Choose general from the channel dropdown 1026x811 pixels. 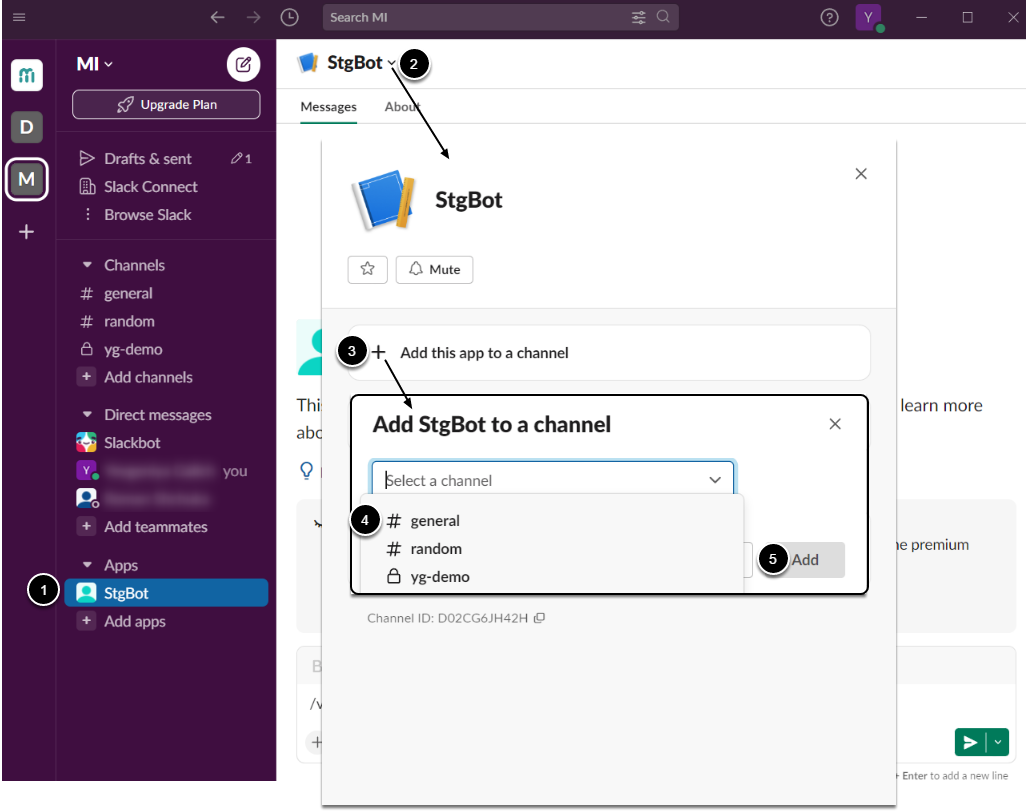pos(552,521)
